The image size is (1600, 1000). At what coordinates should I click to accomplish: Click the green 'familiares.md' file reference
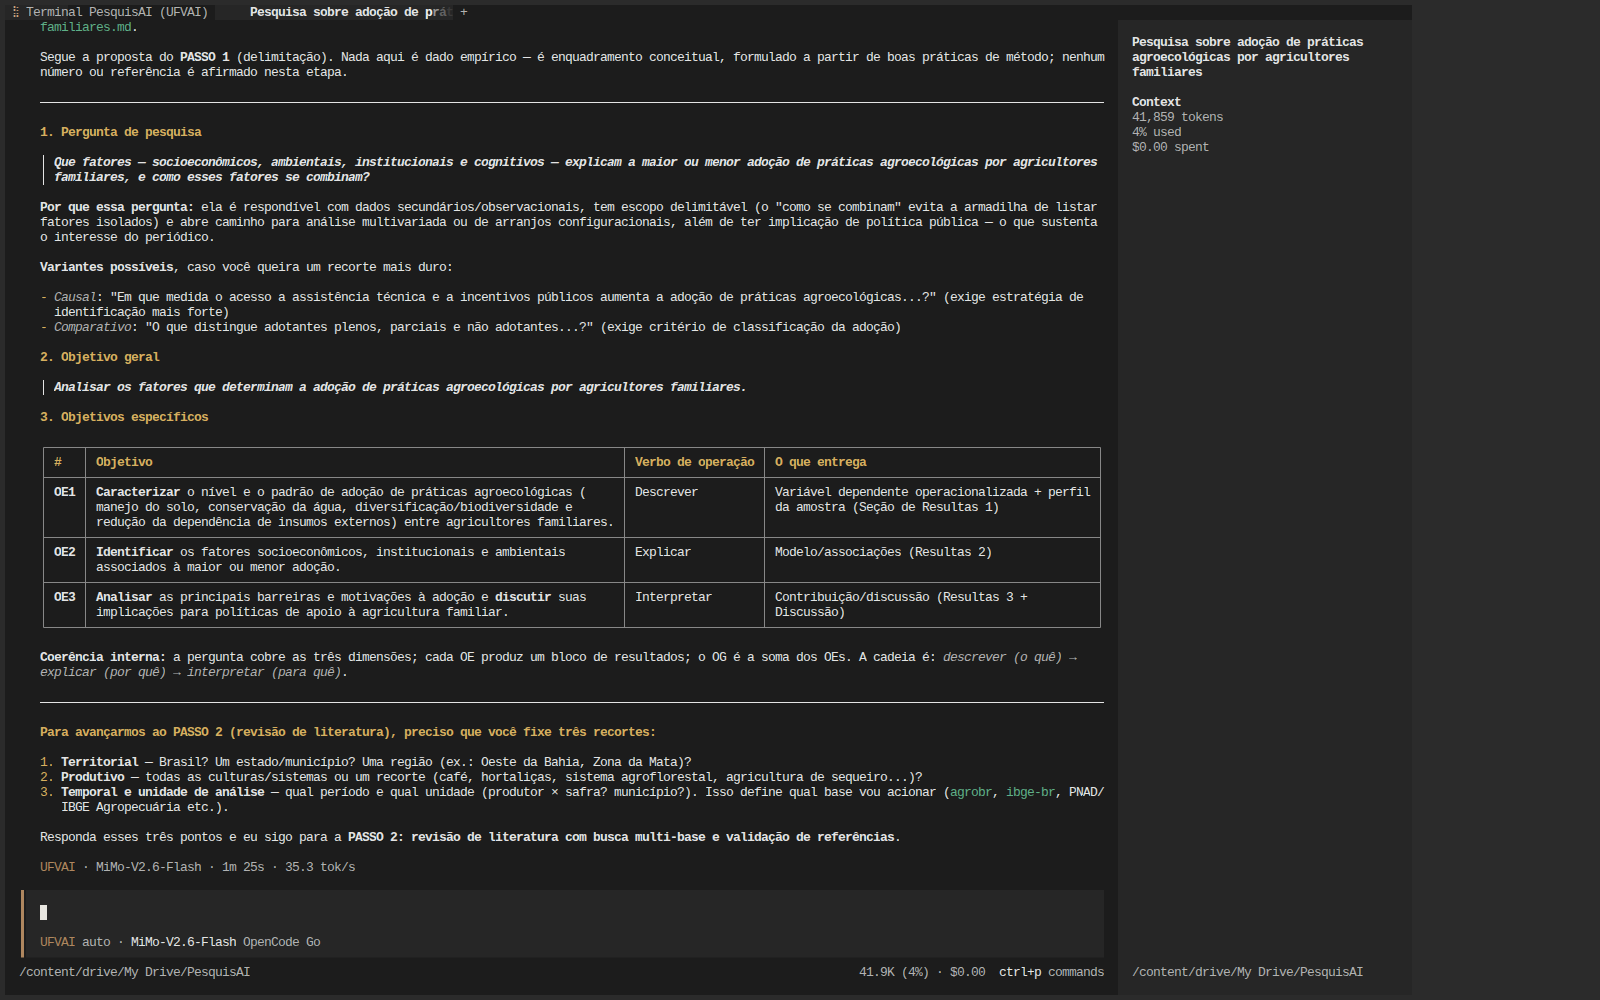coord(85,27)
